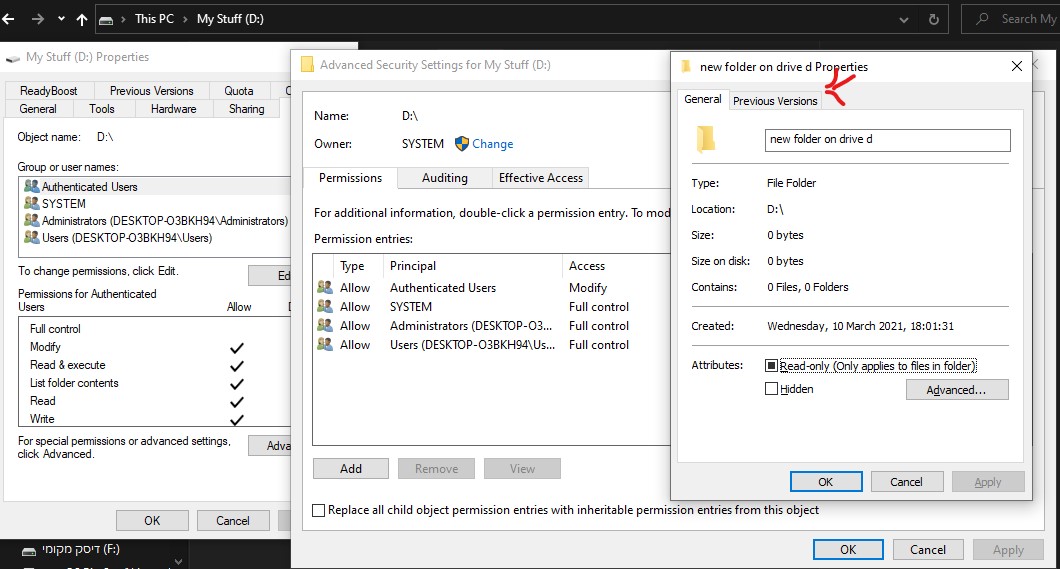The width and height of the screenshot is (1060, 569).
Task: Click the Up arrow in Explorer navigation
Action: (x=82, y=19)
